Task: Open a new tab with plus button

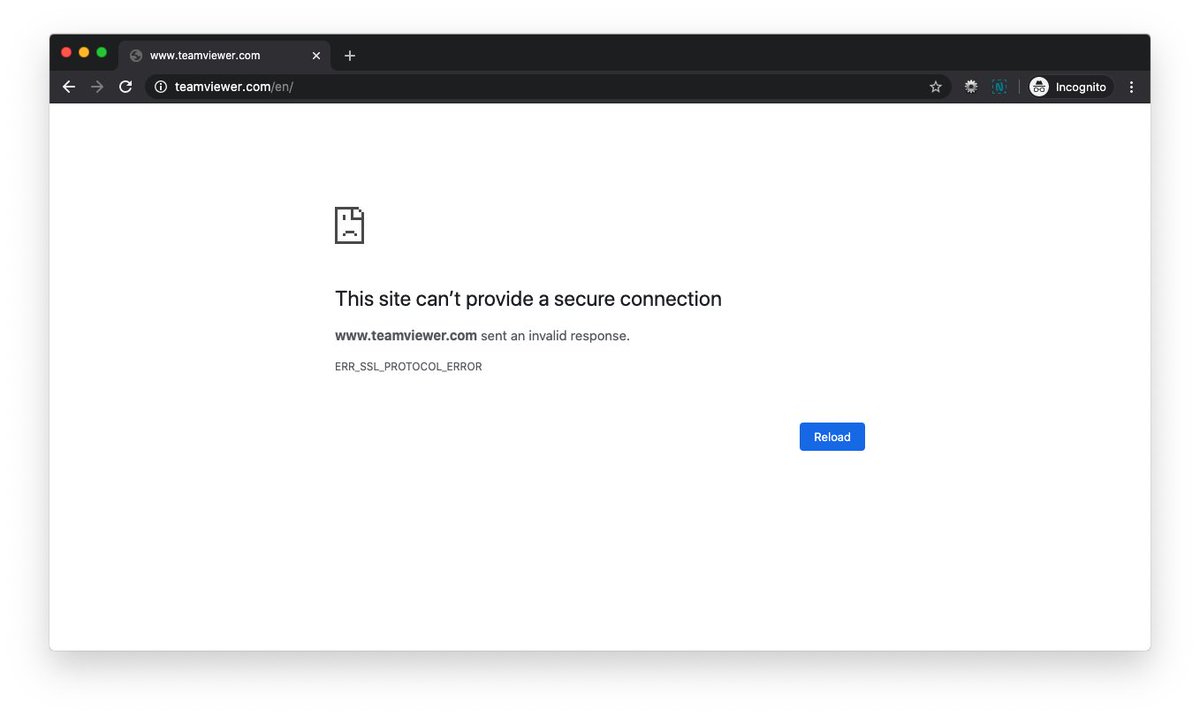Action: click(350, 56)
